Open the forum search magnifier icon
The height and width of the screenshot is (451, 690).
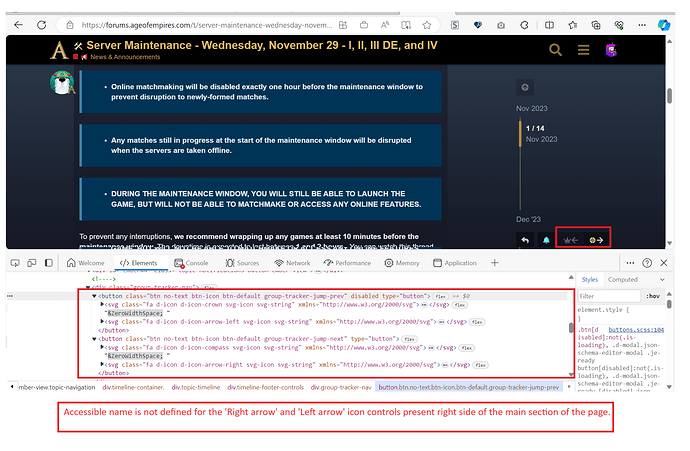[x=555, y=50]
